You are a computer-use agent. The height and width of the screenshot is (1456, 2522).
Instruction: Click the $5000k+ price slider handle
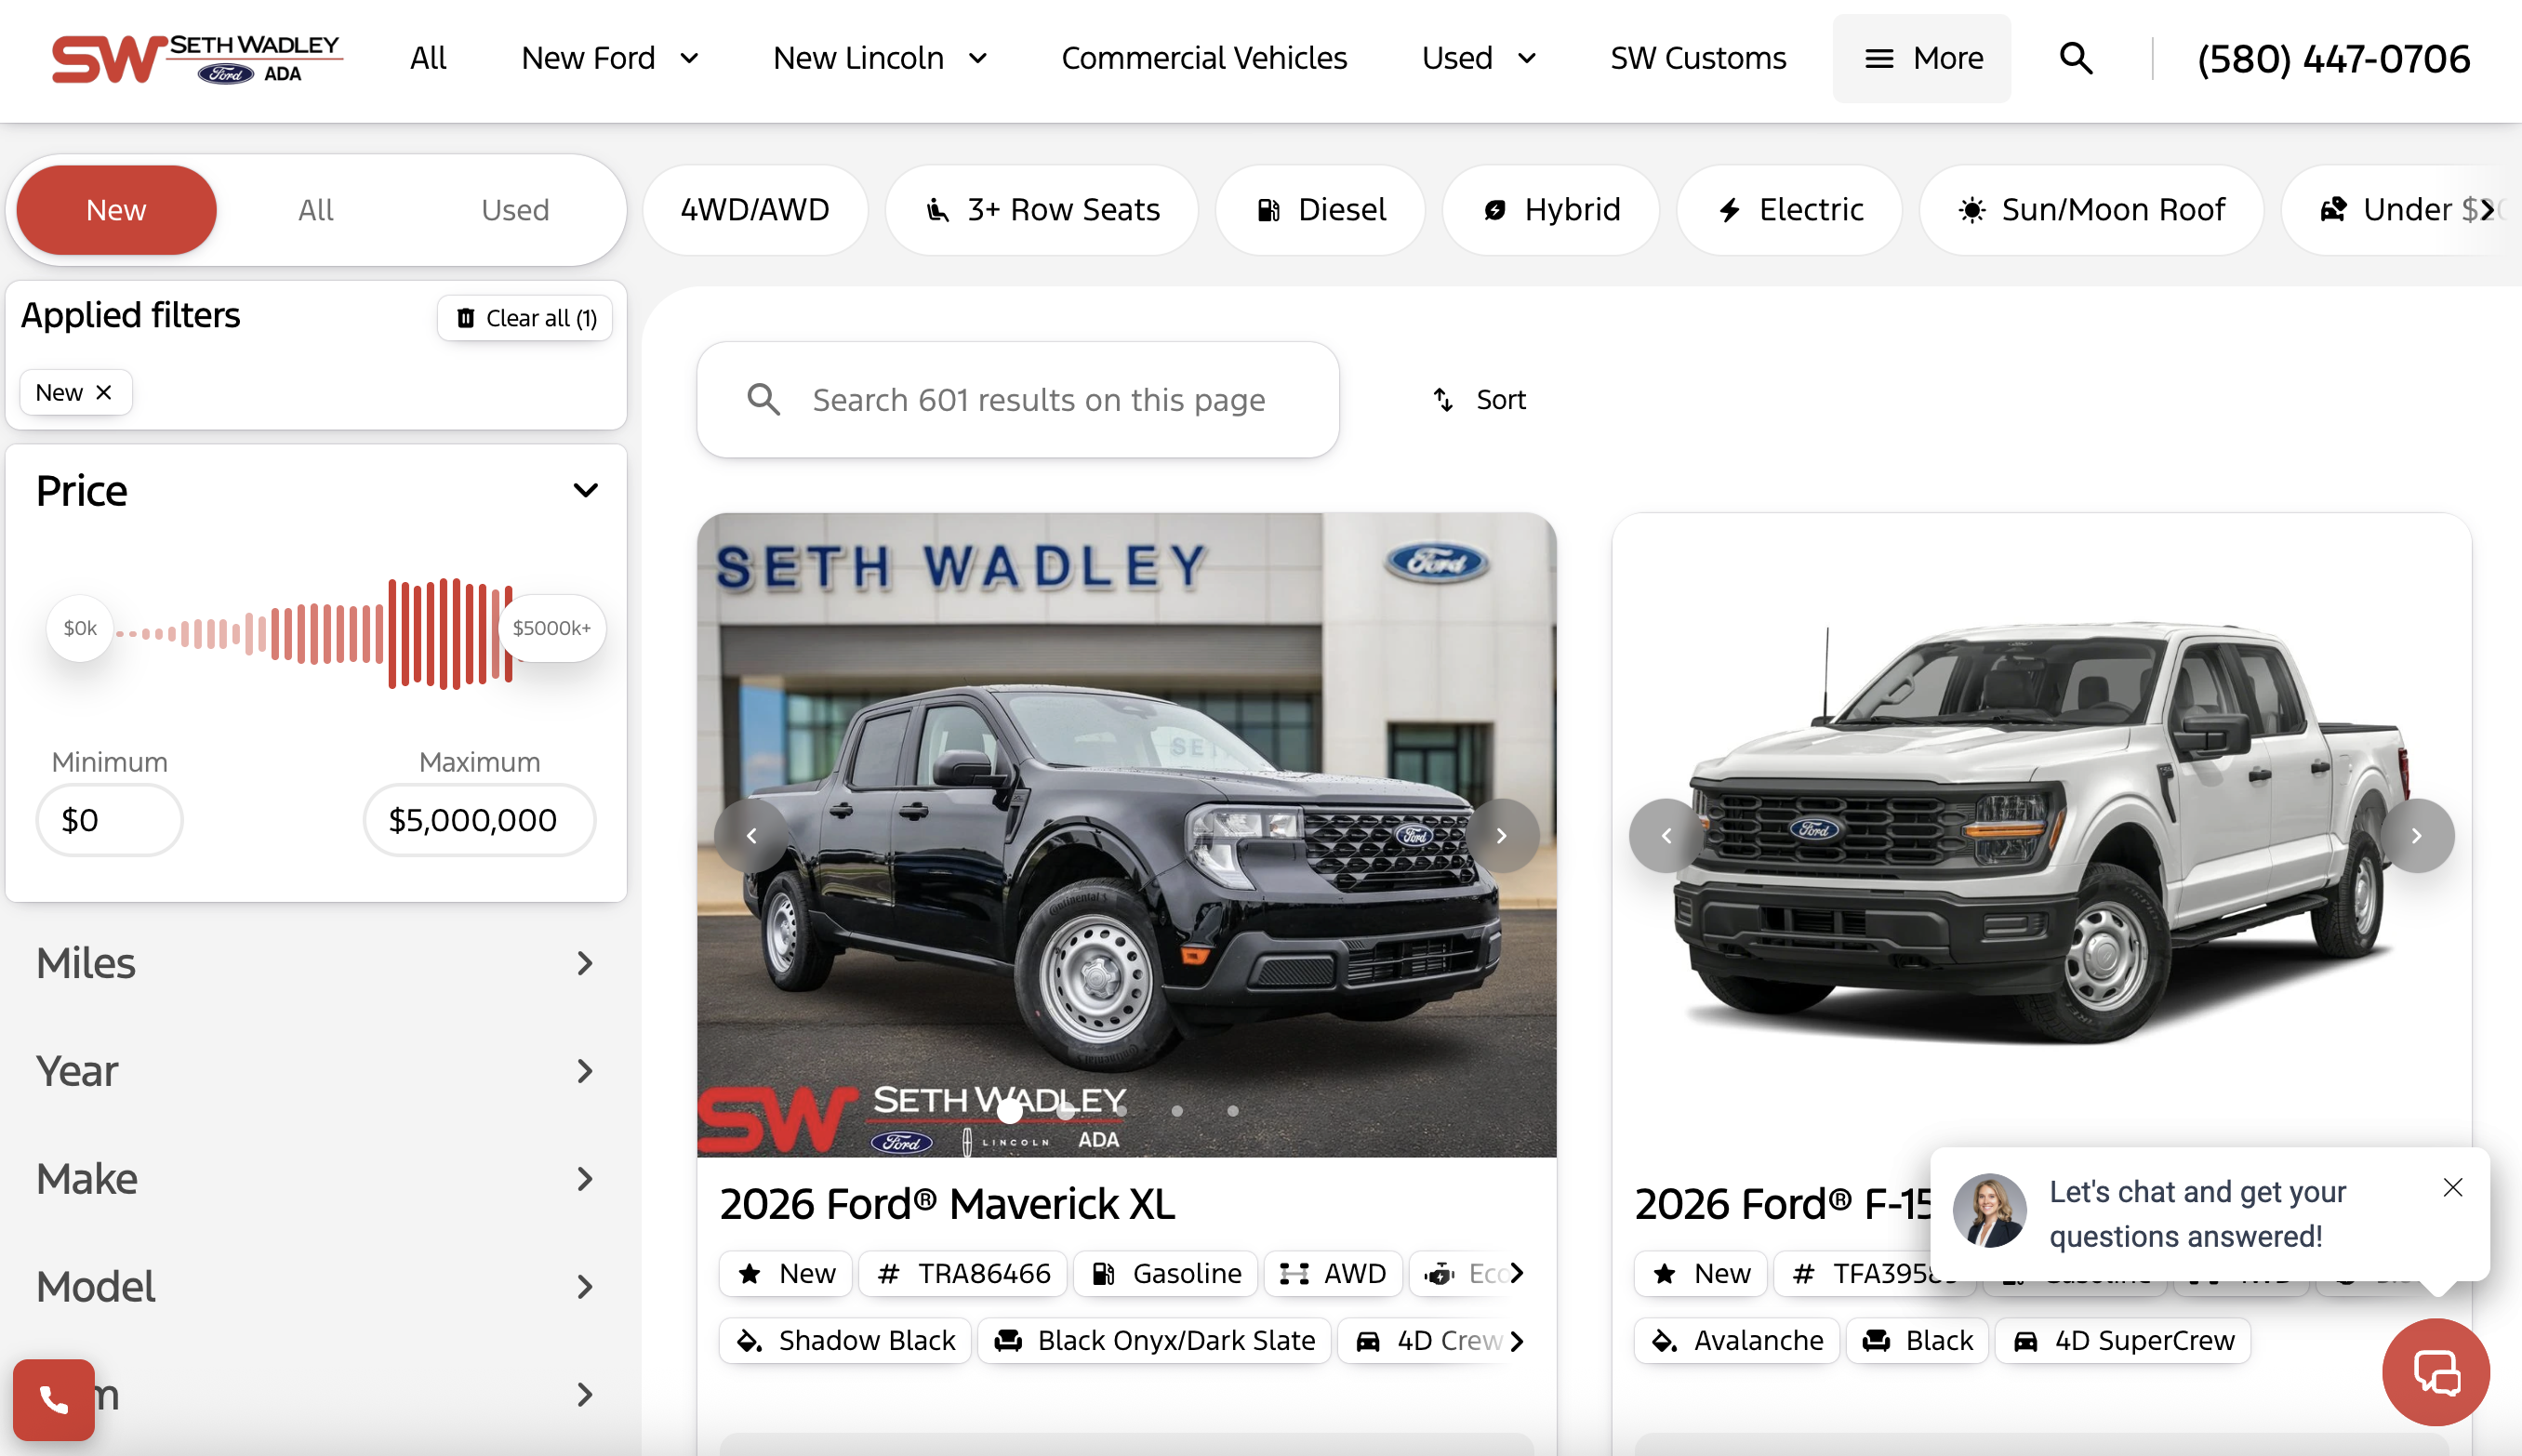552,628
